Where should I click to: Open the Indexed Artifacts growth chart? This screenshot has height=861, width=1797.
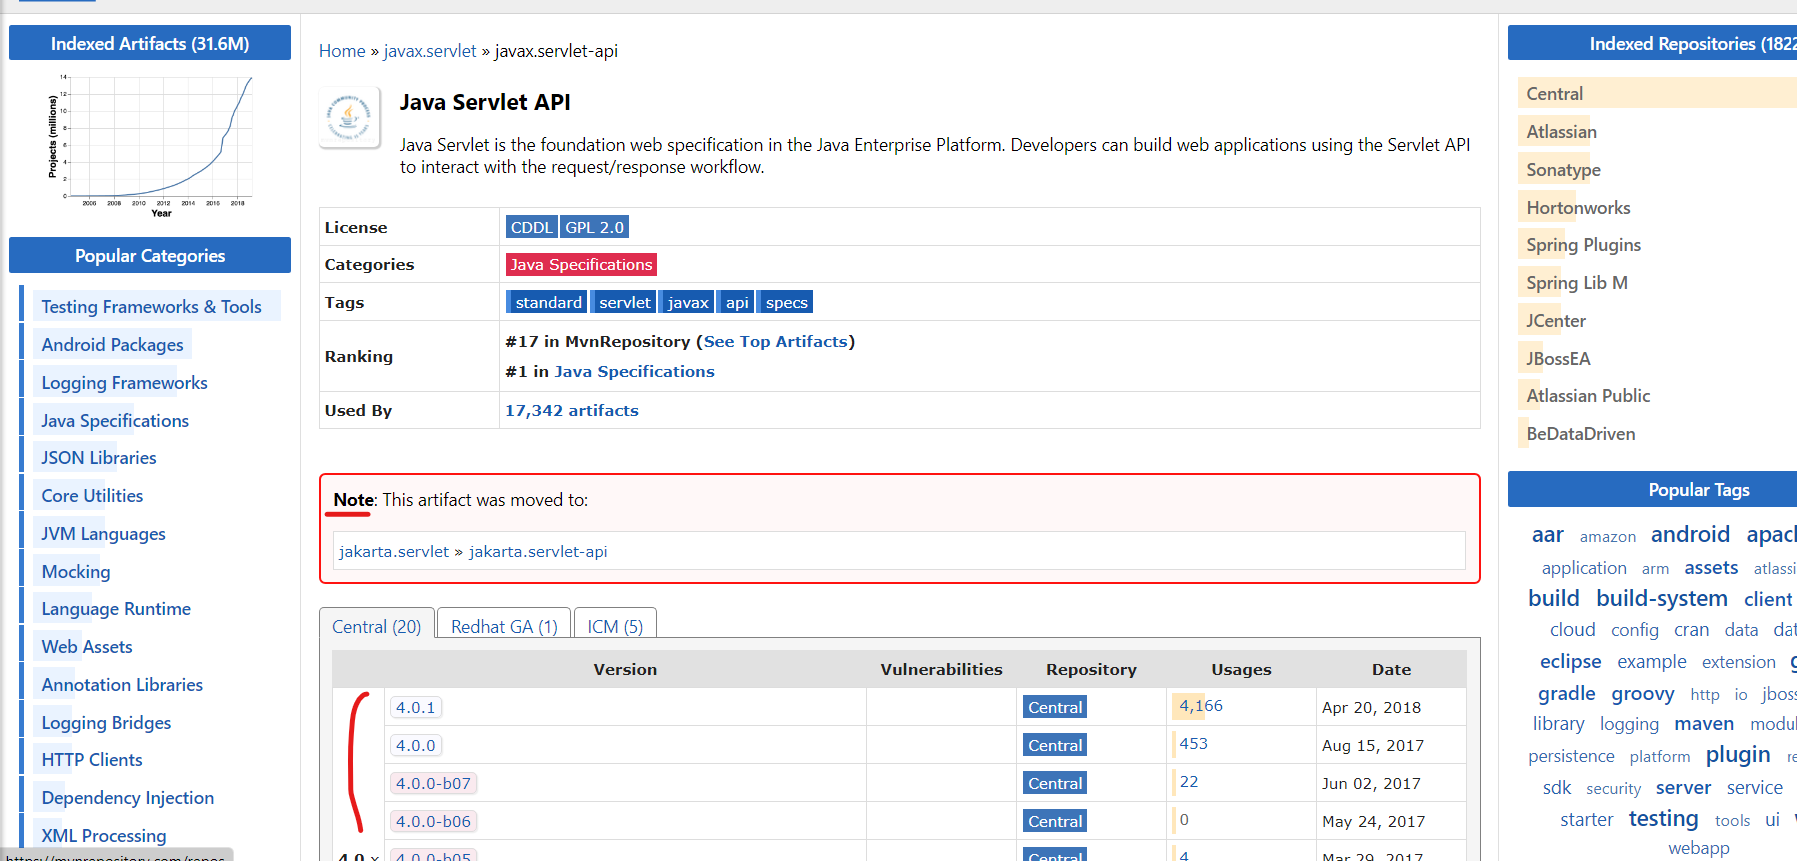pyautogui.click(x=150, y=145)
